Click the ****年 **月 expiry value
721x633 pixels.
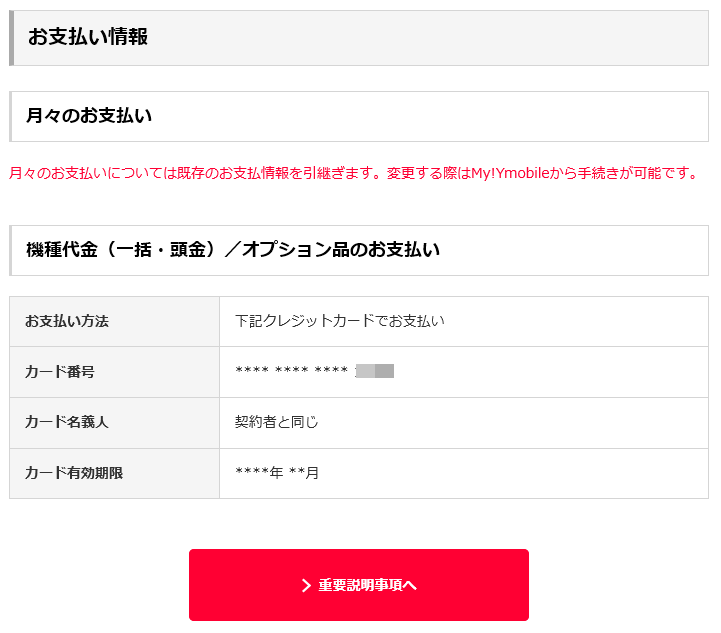click(x=277, y=473)
